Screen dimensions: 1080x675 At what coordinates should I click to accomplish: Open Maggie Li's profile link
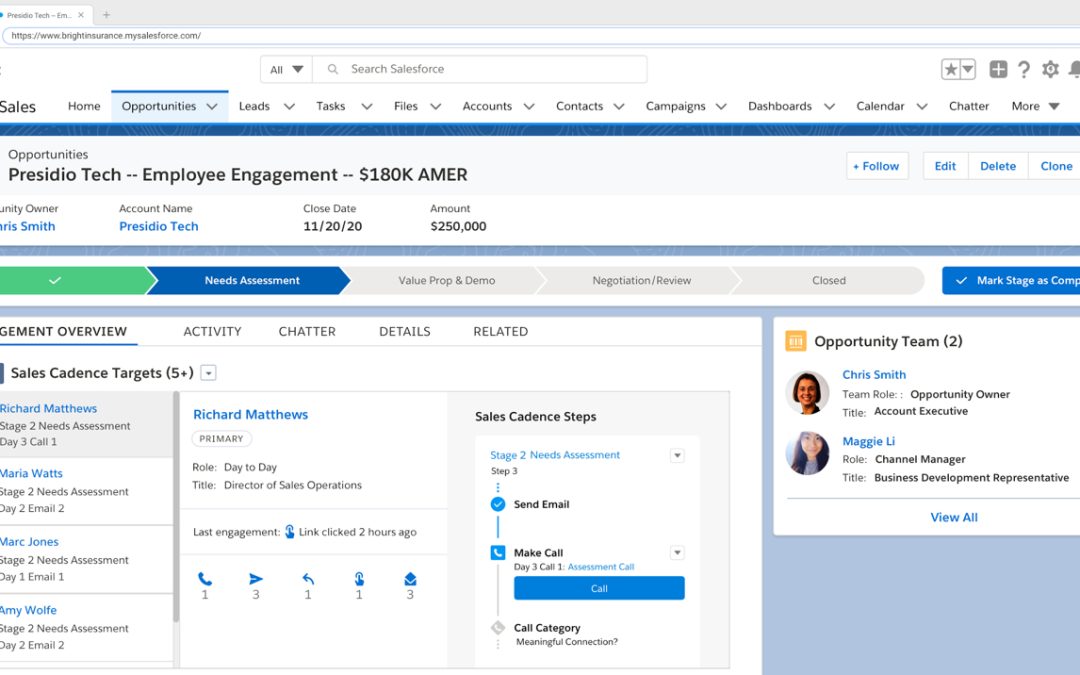click(869, 442)
